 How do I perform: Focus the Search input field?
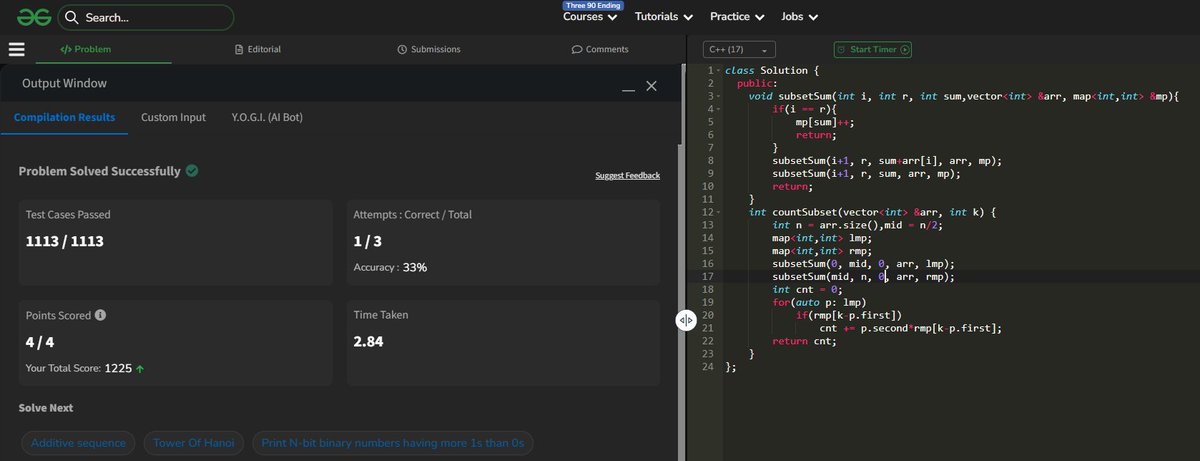(x=146, y=18)
